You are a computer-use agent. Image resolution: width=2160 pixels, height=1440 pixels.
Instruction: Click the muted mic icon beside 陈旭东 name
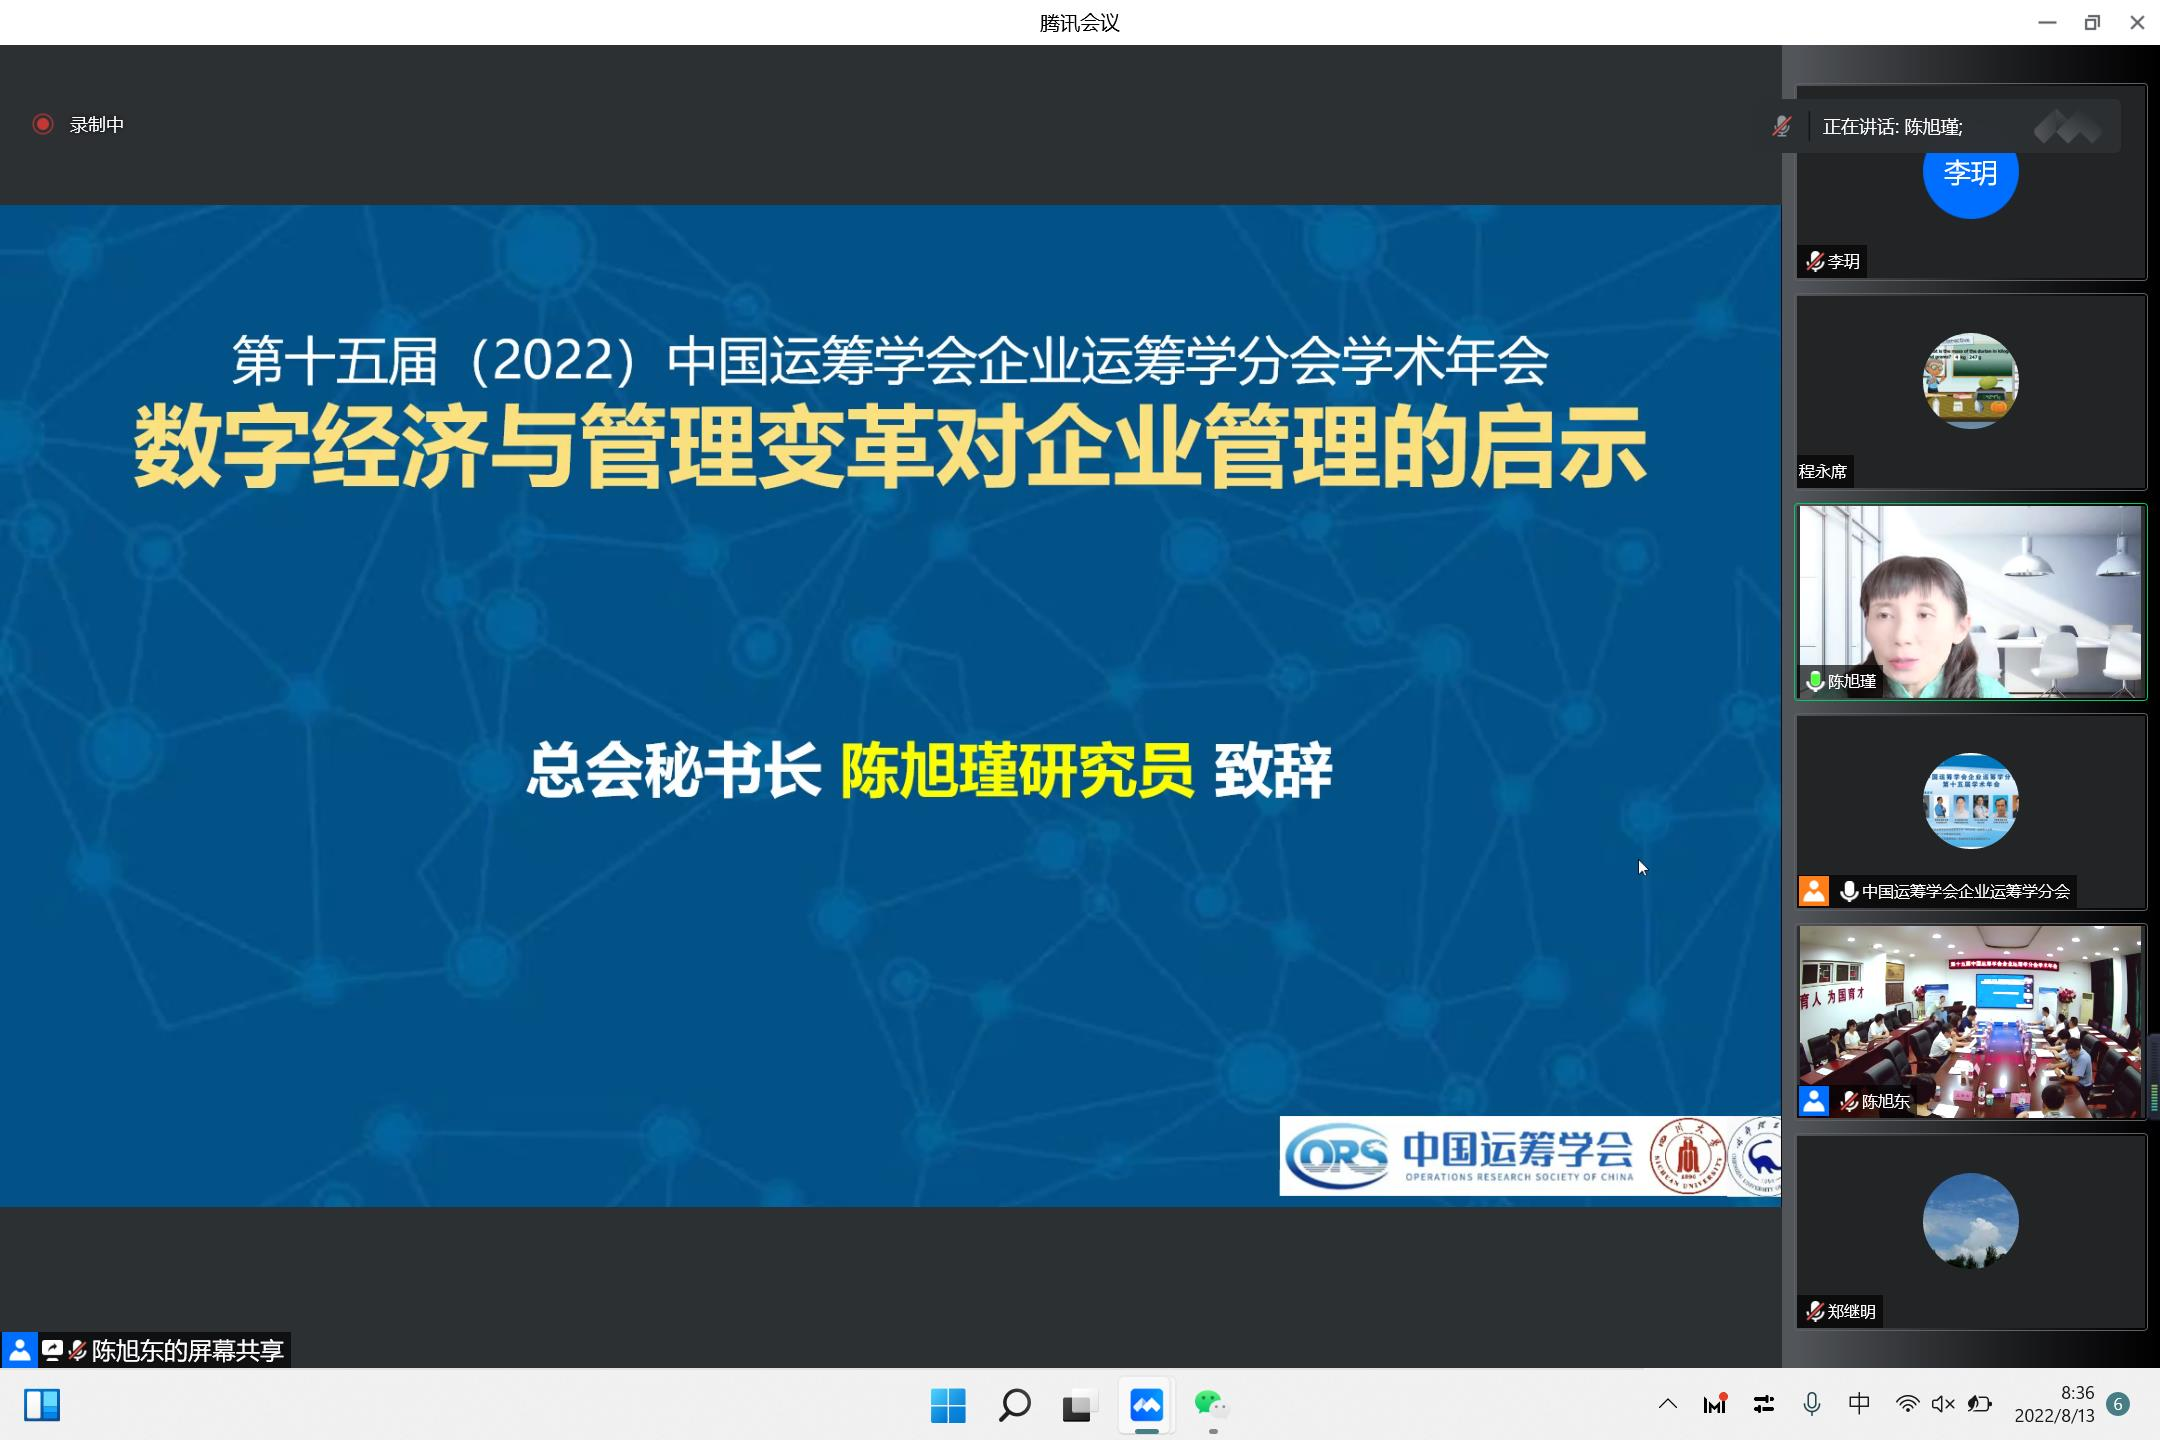click(x=1848, y=1101)
